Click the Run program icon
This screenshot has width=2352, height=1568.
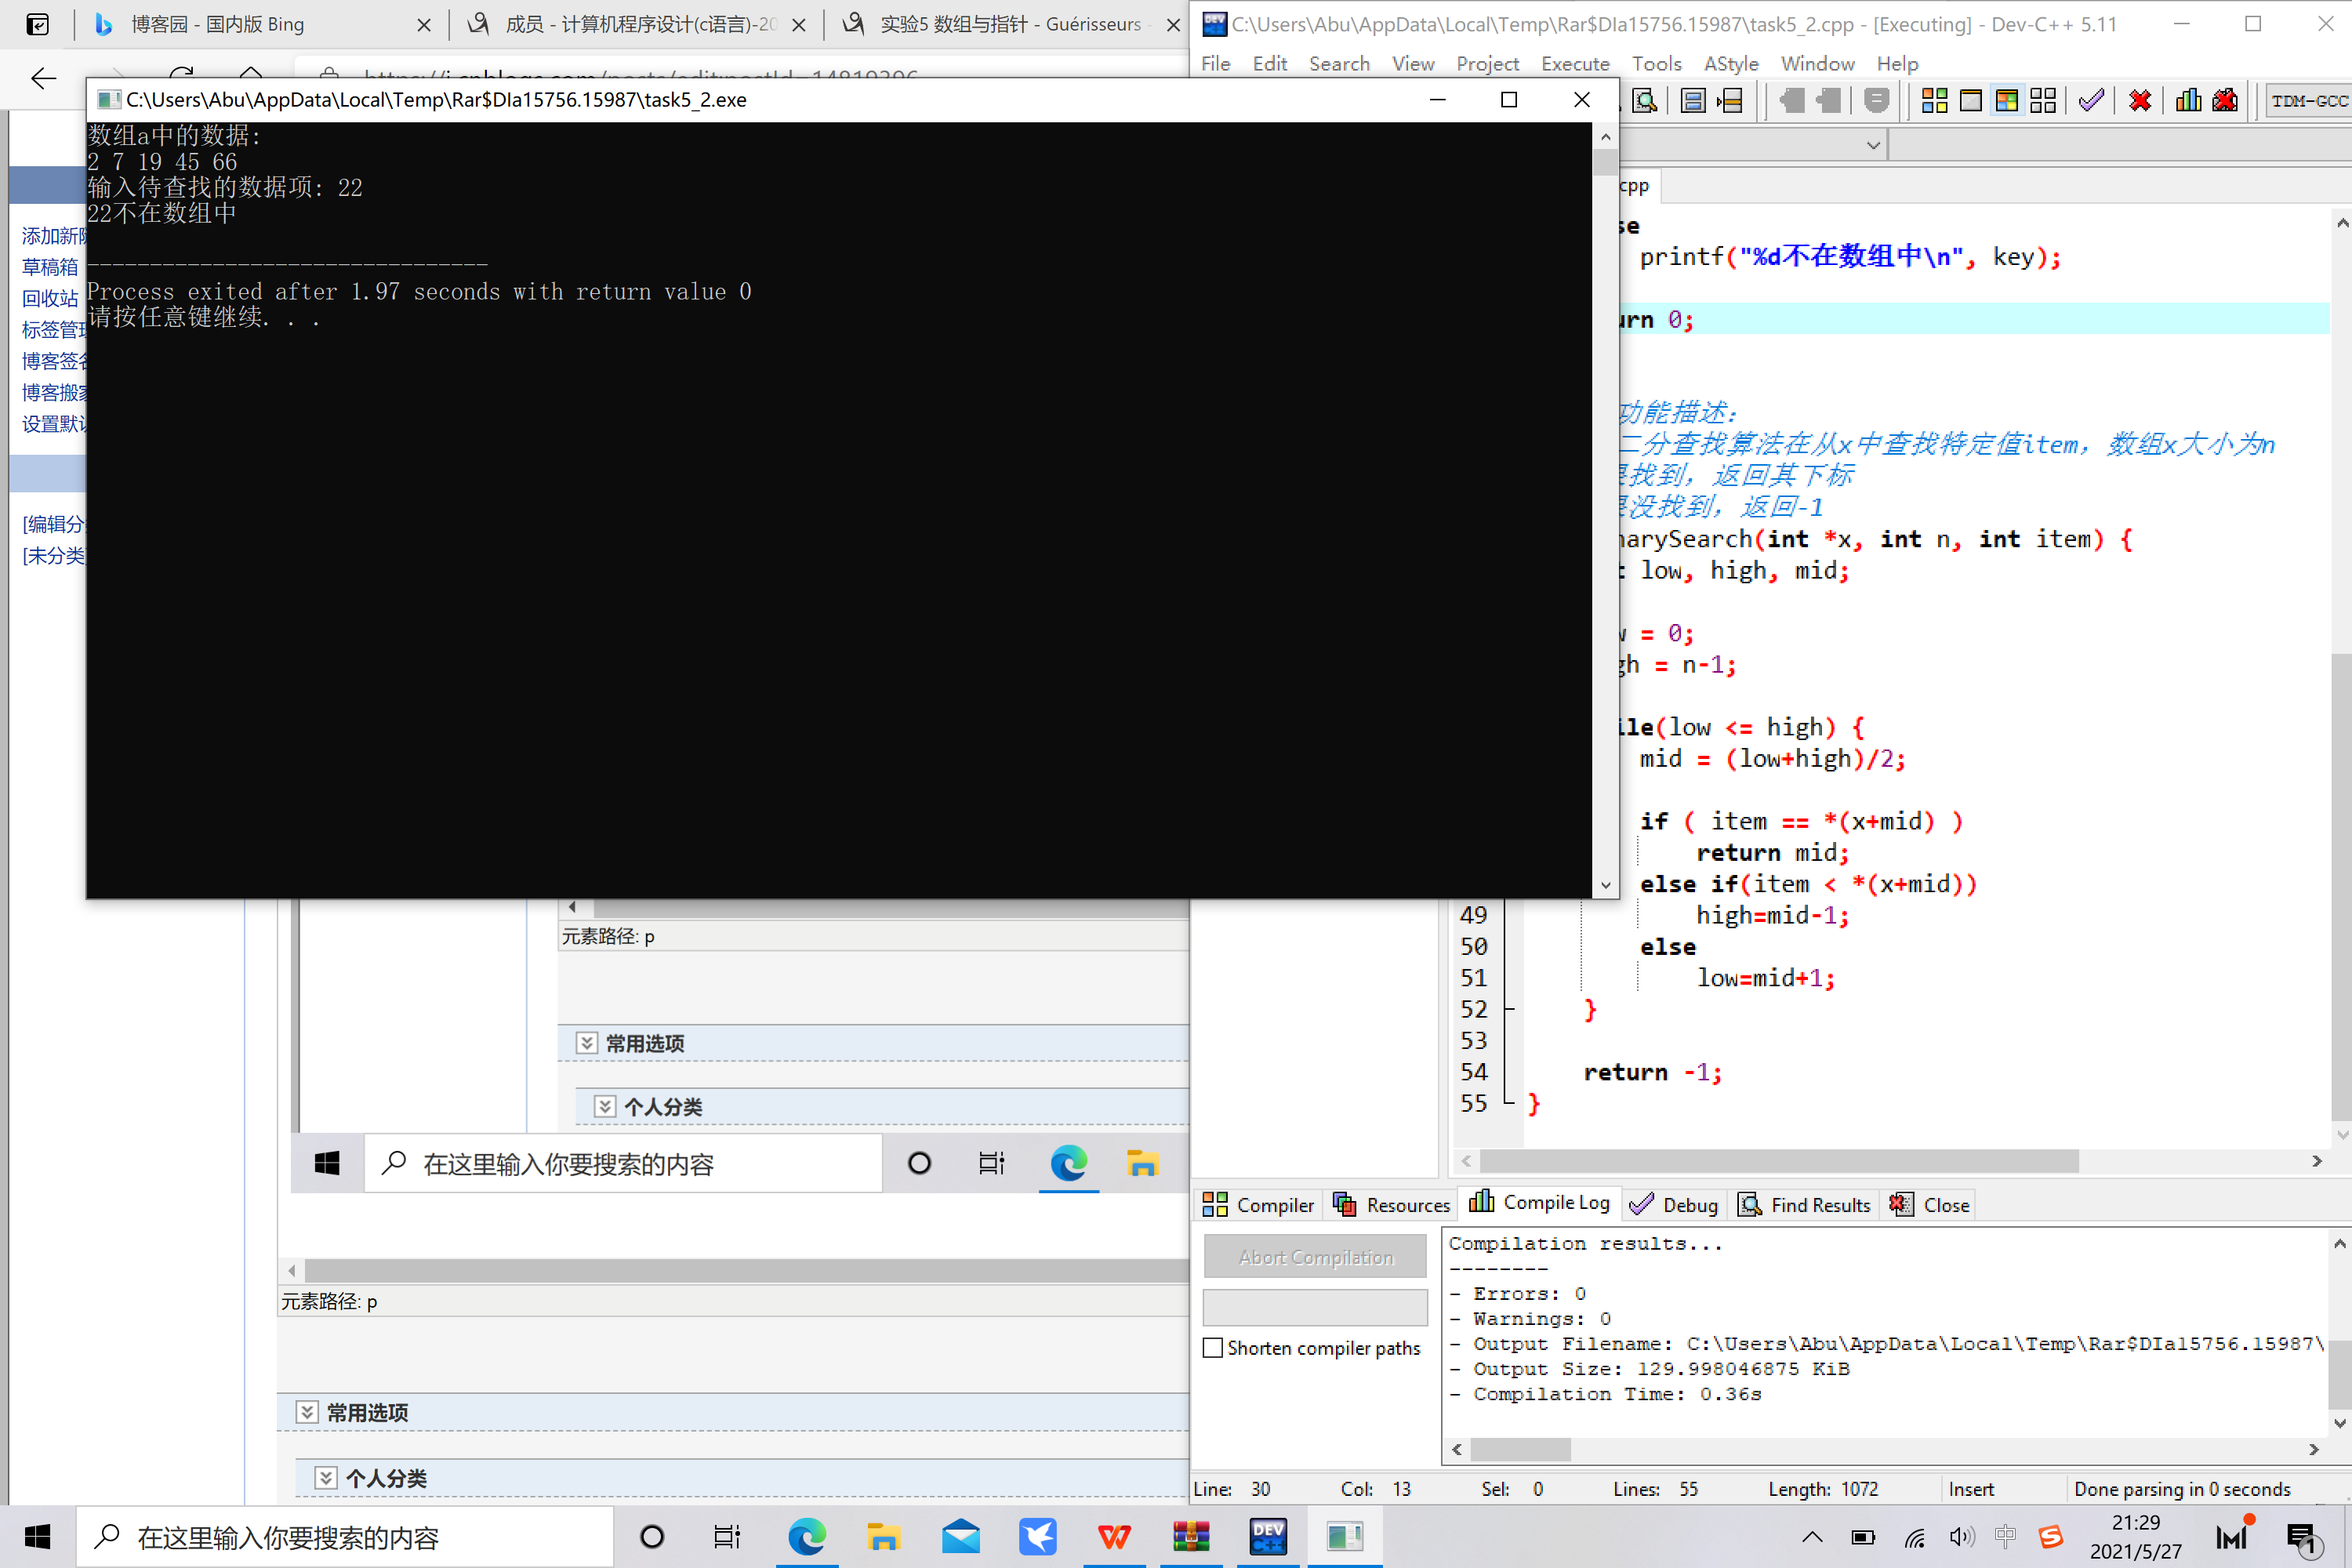(1970, 100)
